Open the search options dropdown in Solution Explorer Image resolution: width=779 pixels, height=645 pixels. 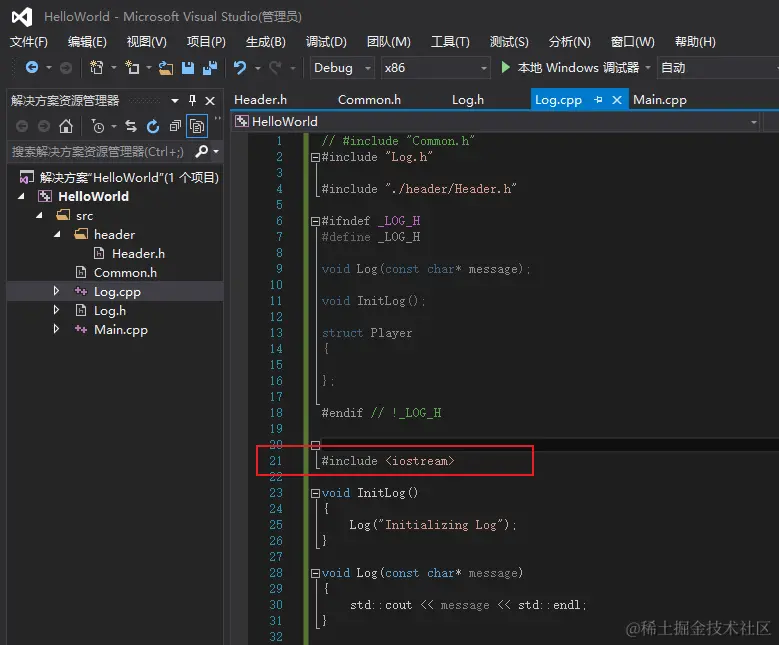[216, 151]
